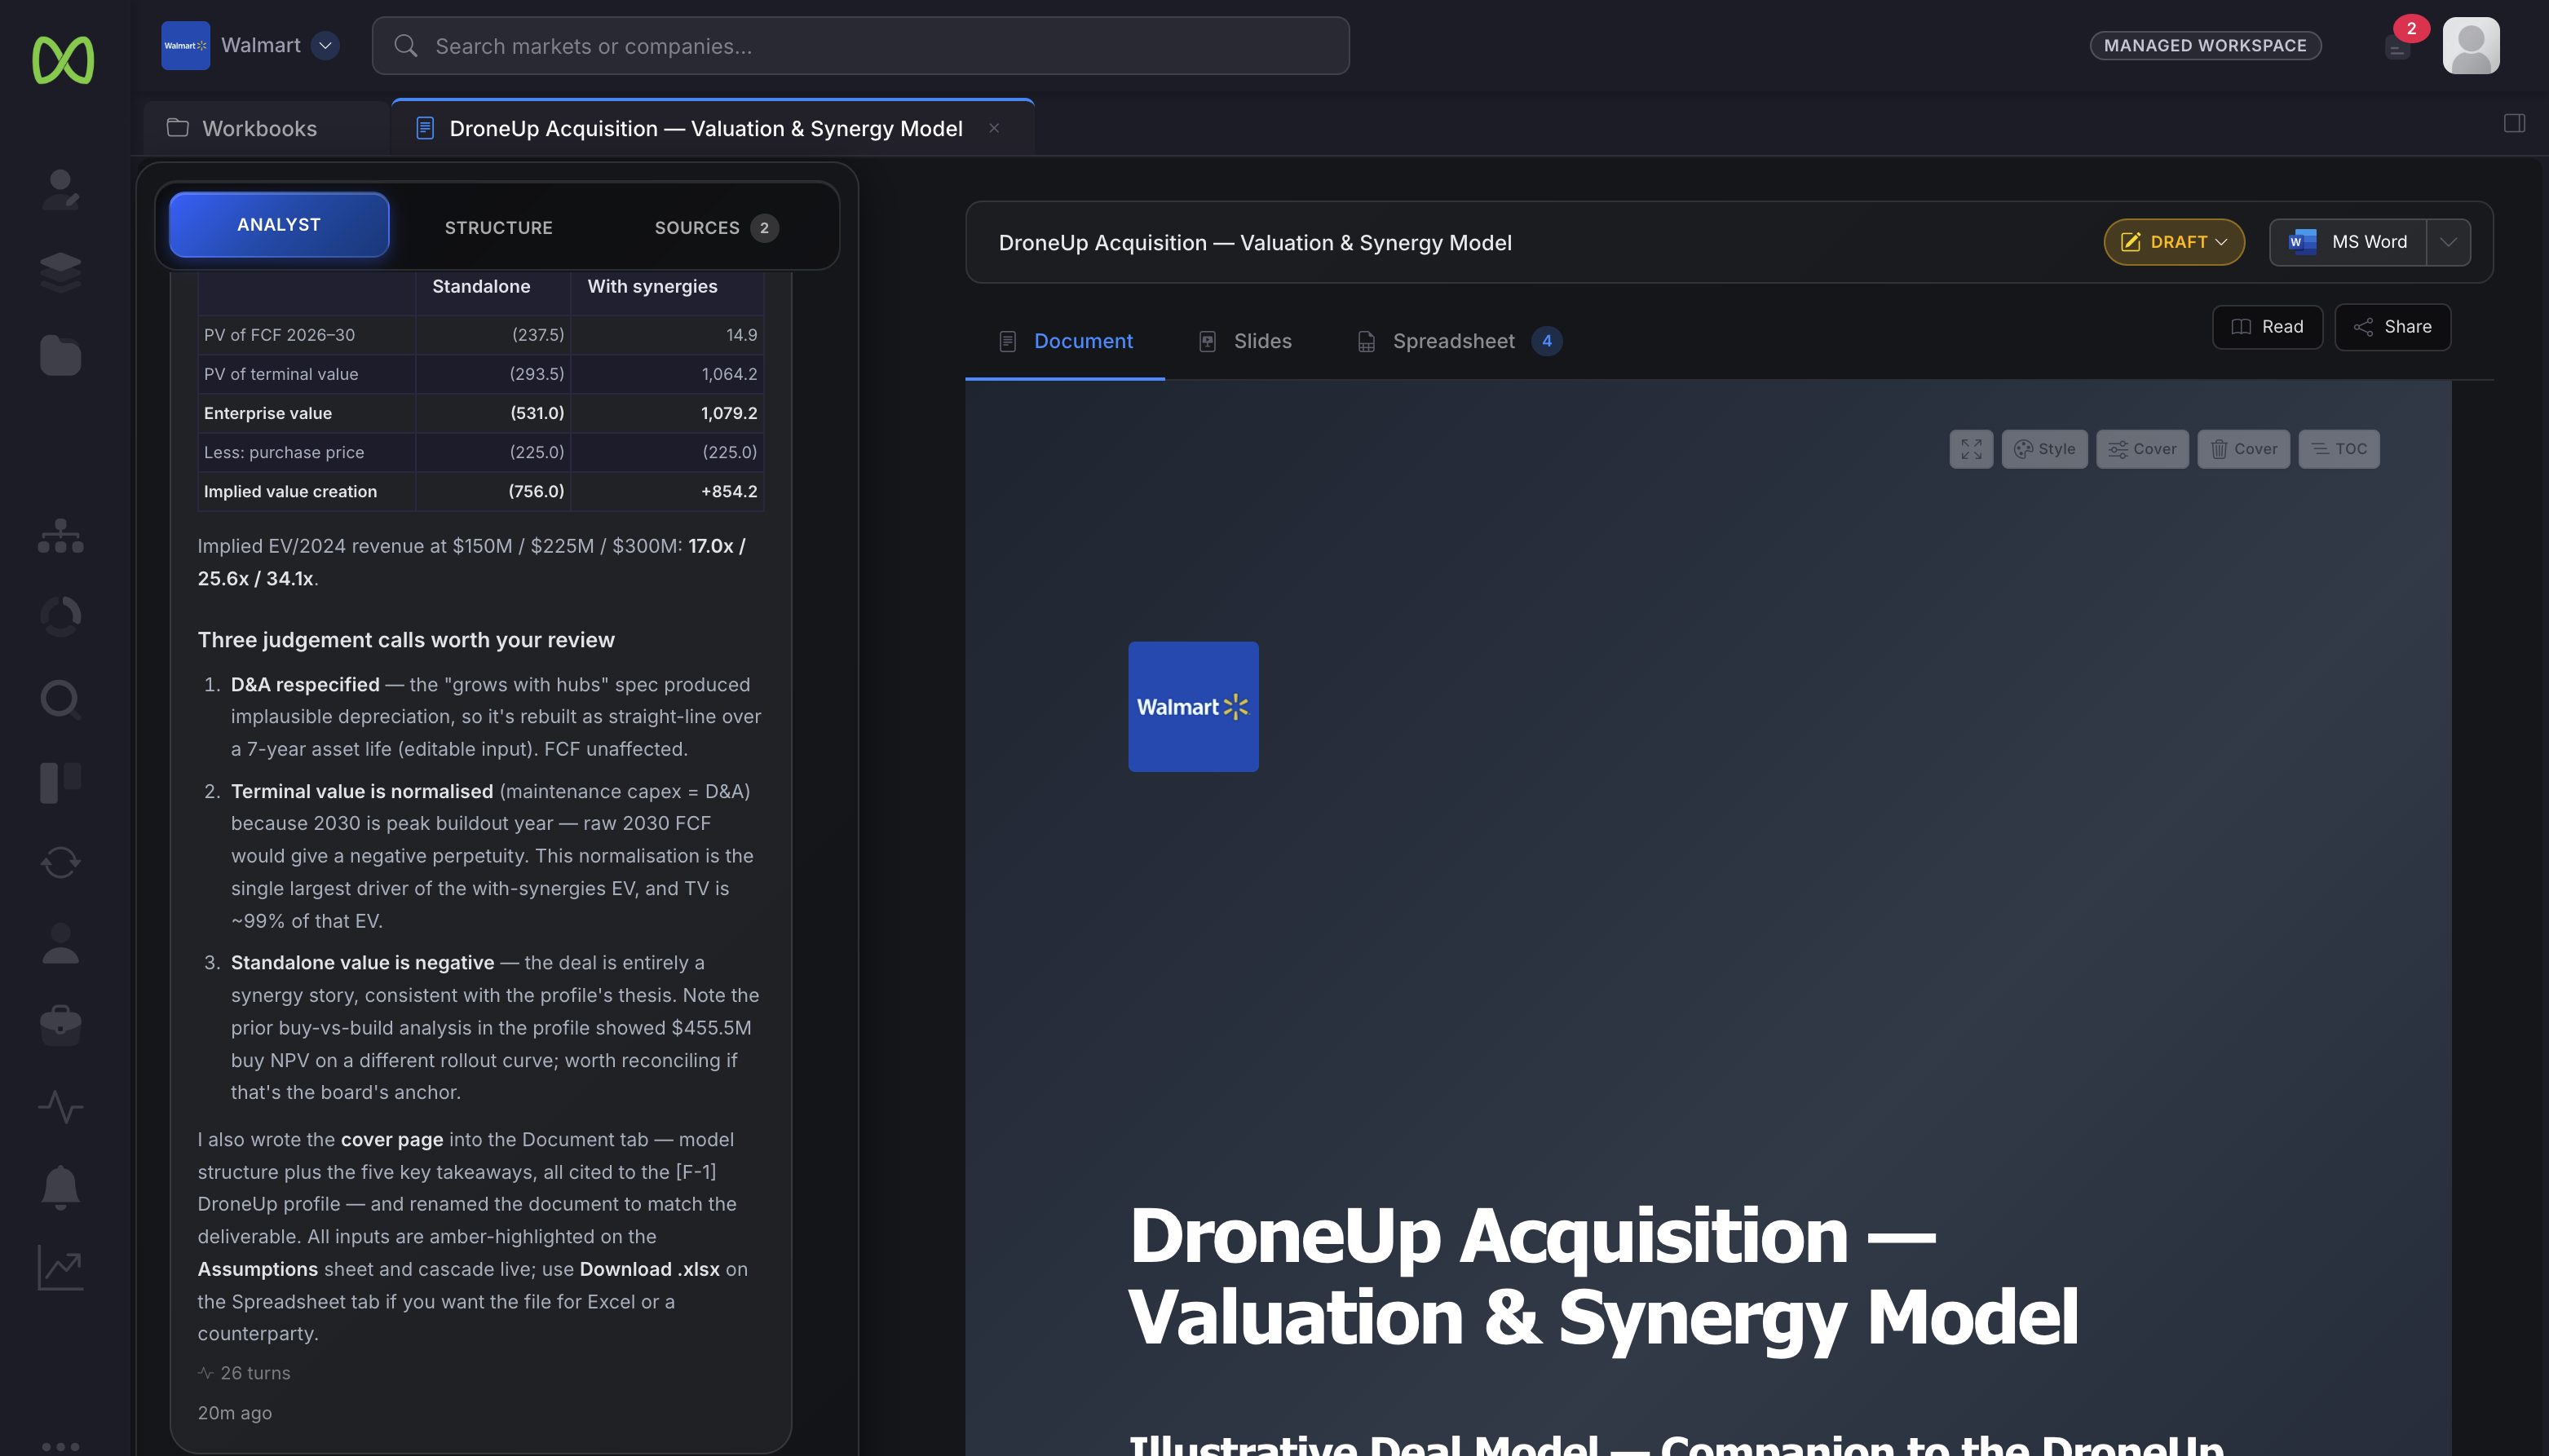Click the 'Terminal value is normalised' bold text
Image resolution: width=2549 pixels, height=1456 pixels.
click(x=362, y=792)
